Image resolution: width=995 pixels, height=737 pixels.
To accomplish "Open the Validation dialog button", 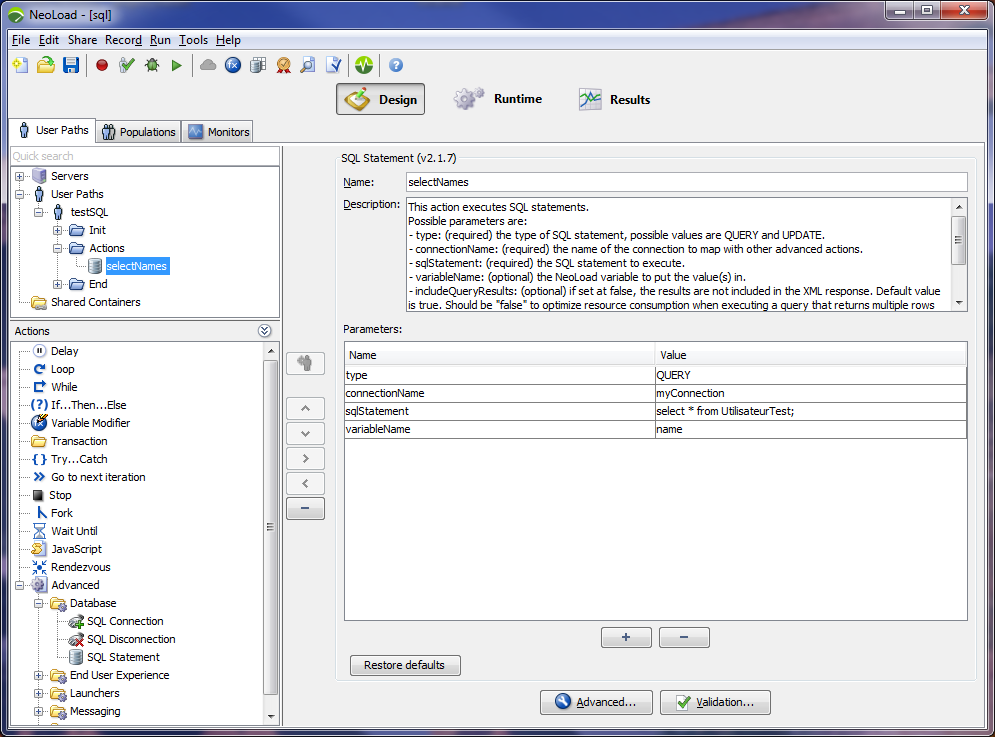I will (714, 702).
